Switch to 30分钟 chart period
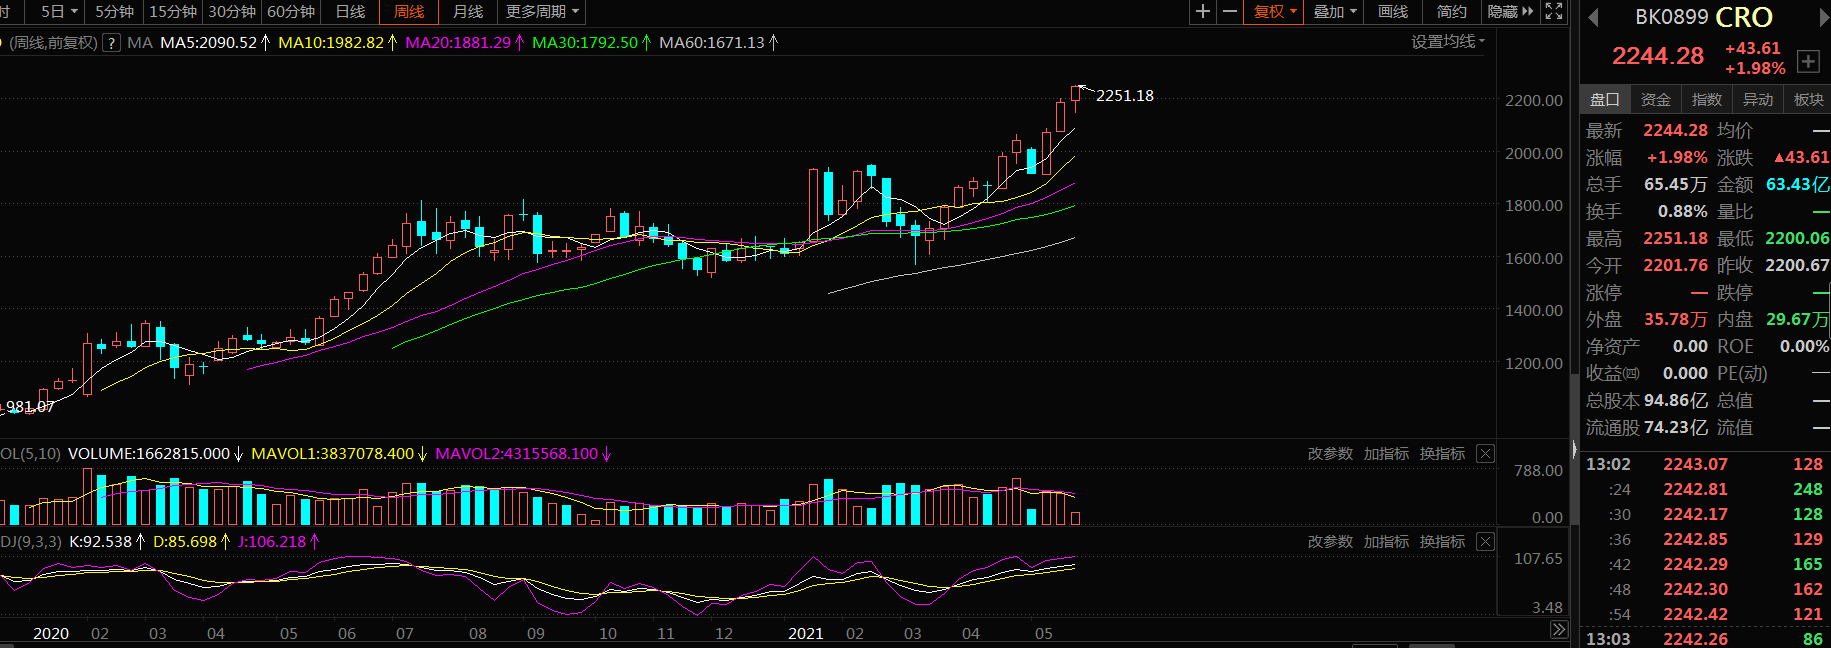 (232, 12)
